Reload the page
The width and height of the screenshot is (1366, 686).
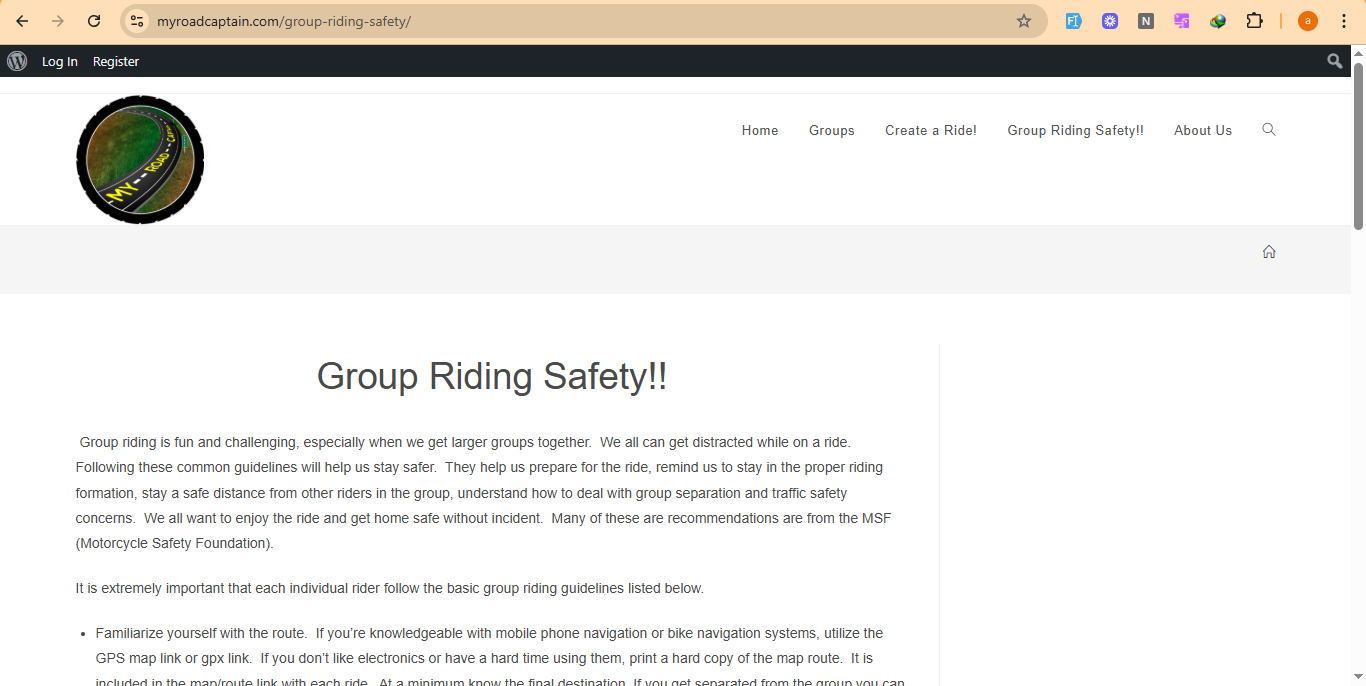(94, 21)
